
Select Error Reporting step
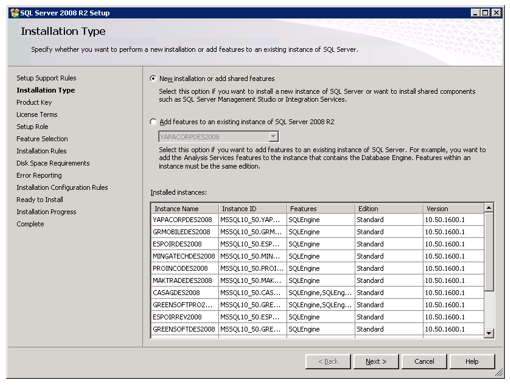coord(39,175)
